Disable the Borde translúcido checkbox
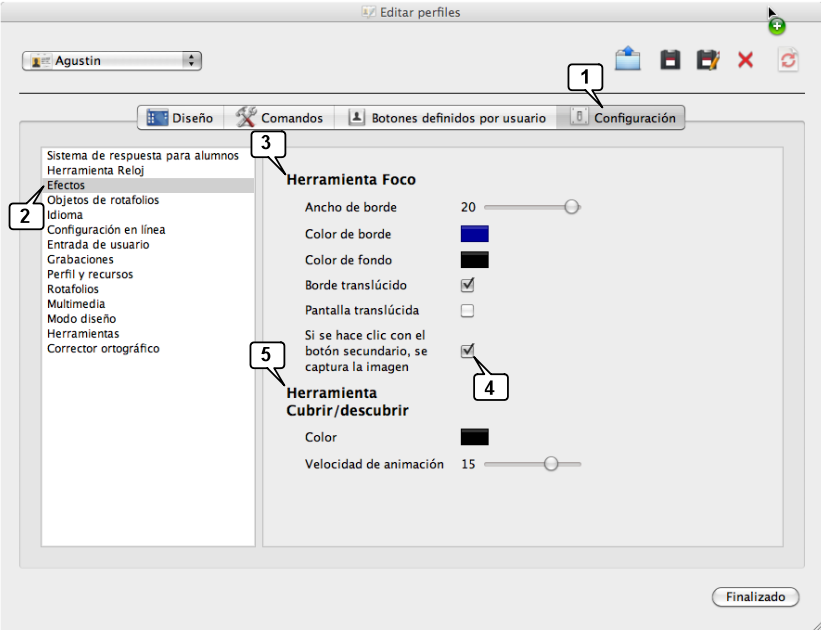Viewport: 821px width, 630px height. [467, 285]
